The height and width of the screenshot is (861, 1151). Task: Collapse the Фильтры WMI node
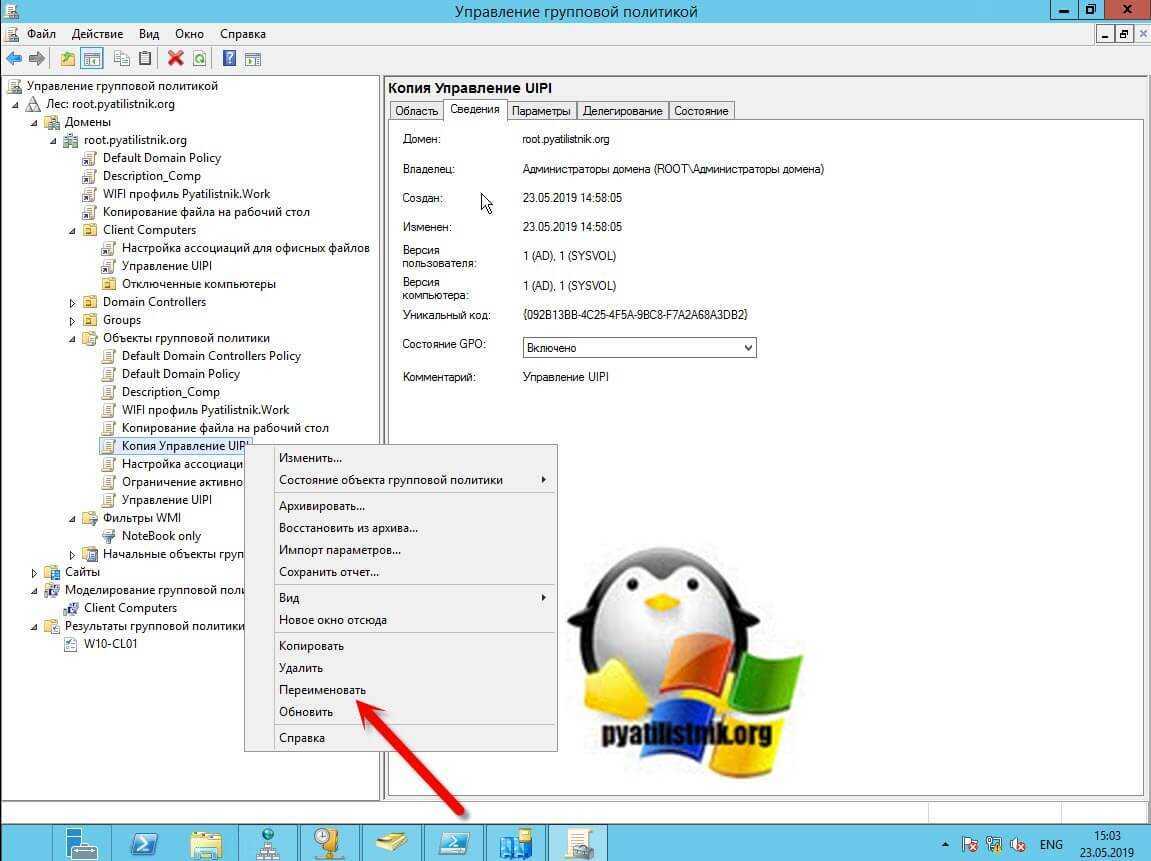72,519
